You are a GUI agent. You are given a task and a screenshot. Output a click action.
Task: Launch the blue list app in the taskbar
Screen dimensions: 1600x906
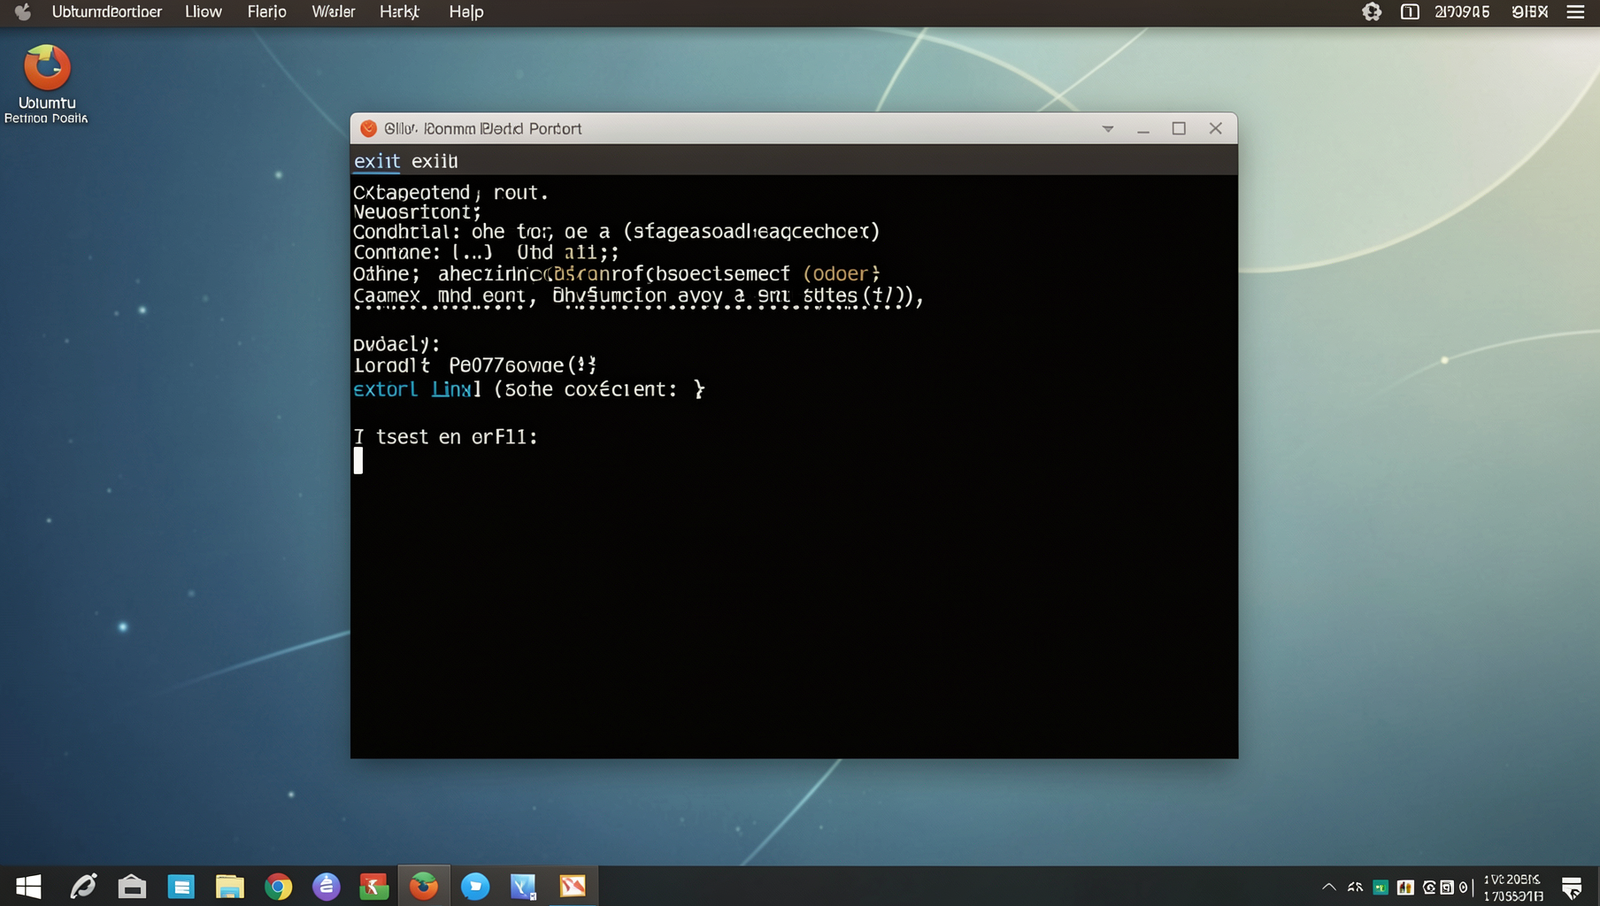pos(181,886)
